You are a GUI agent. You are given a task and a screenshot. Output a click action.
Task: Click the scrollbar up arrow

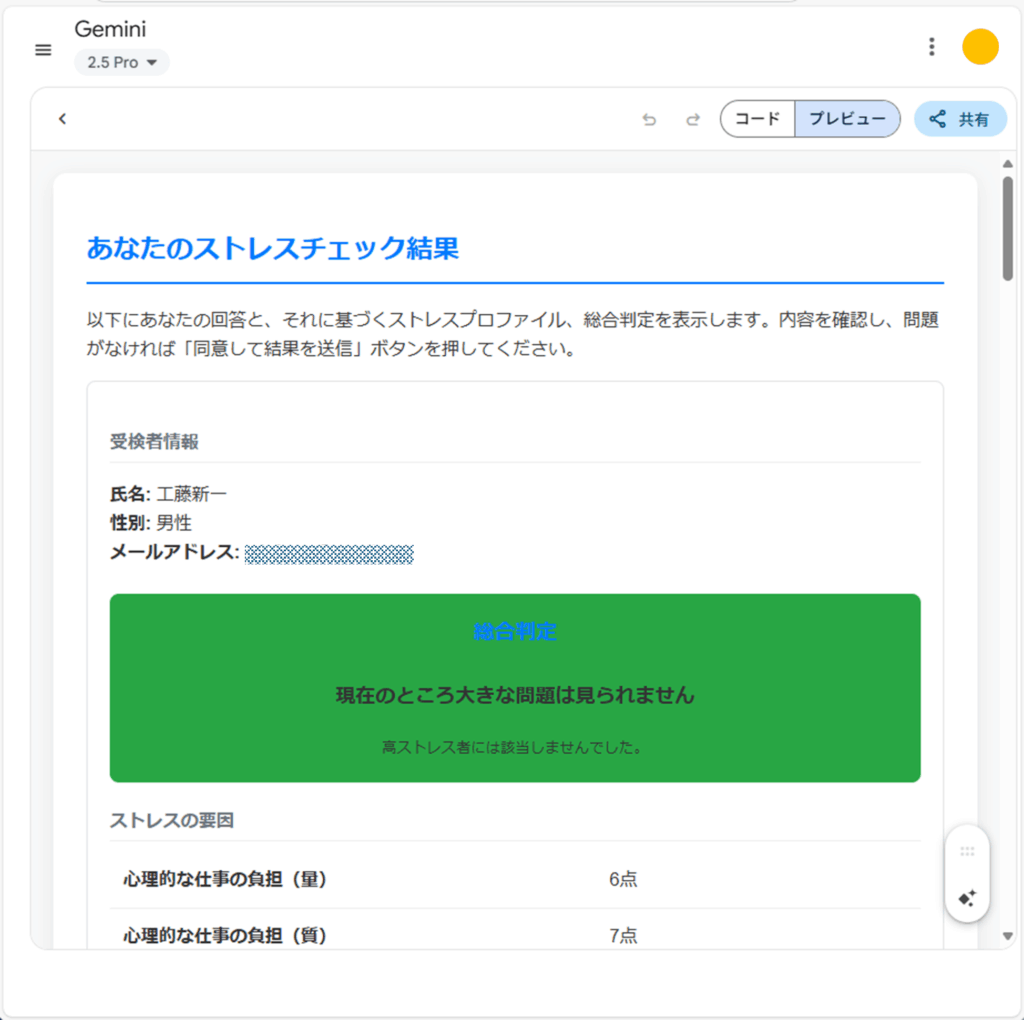1008,164
